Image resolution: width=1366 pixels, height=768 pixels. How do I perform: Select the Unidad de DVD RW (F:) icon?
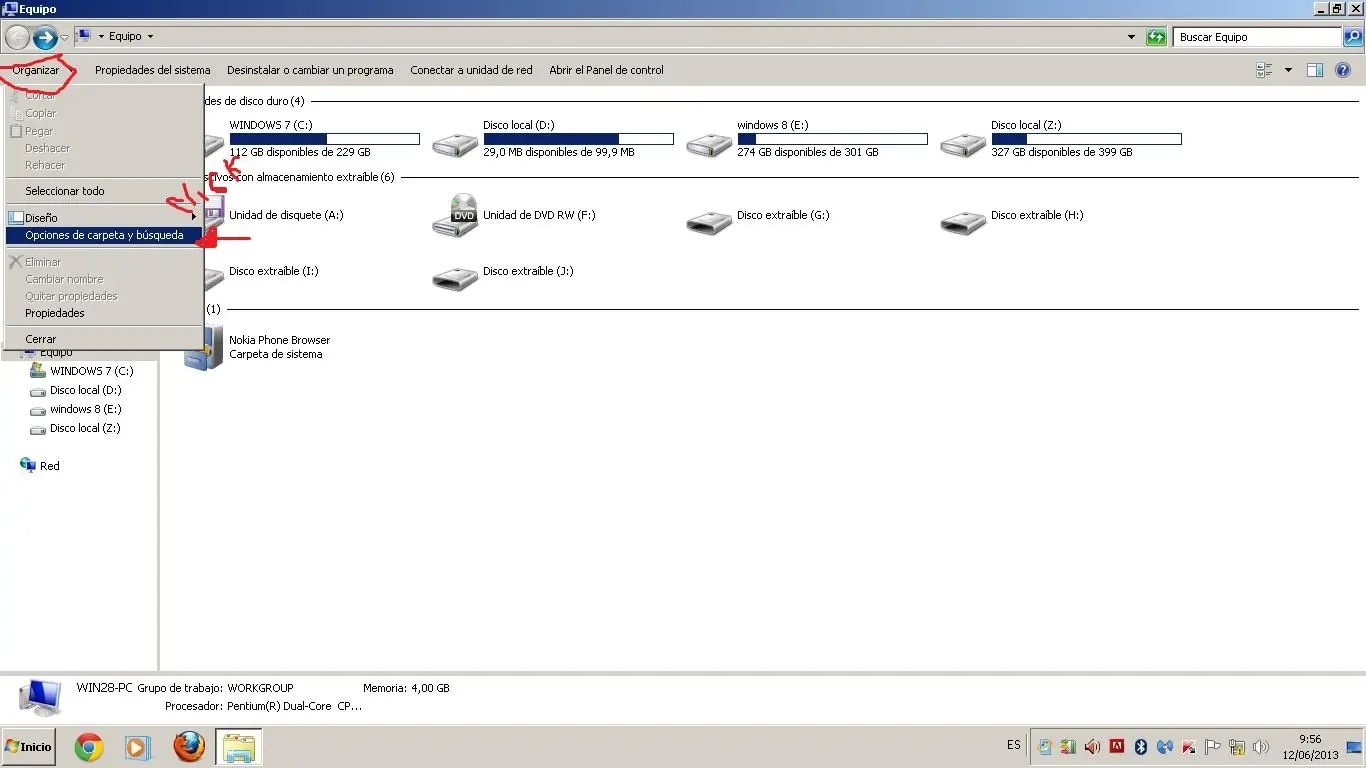(455, 216)
